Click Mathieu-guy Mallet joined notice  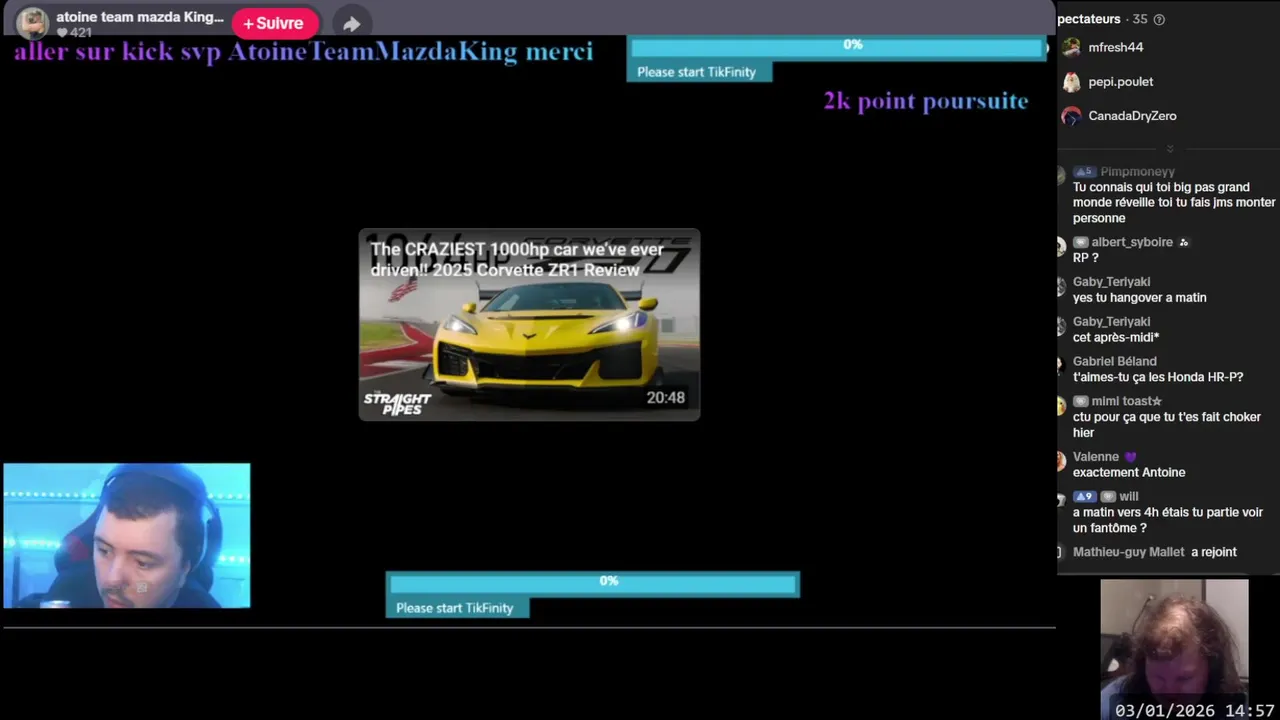coord(1155,552)
